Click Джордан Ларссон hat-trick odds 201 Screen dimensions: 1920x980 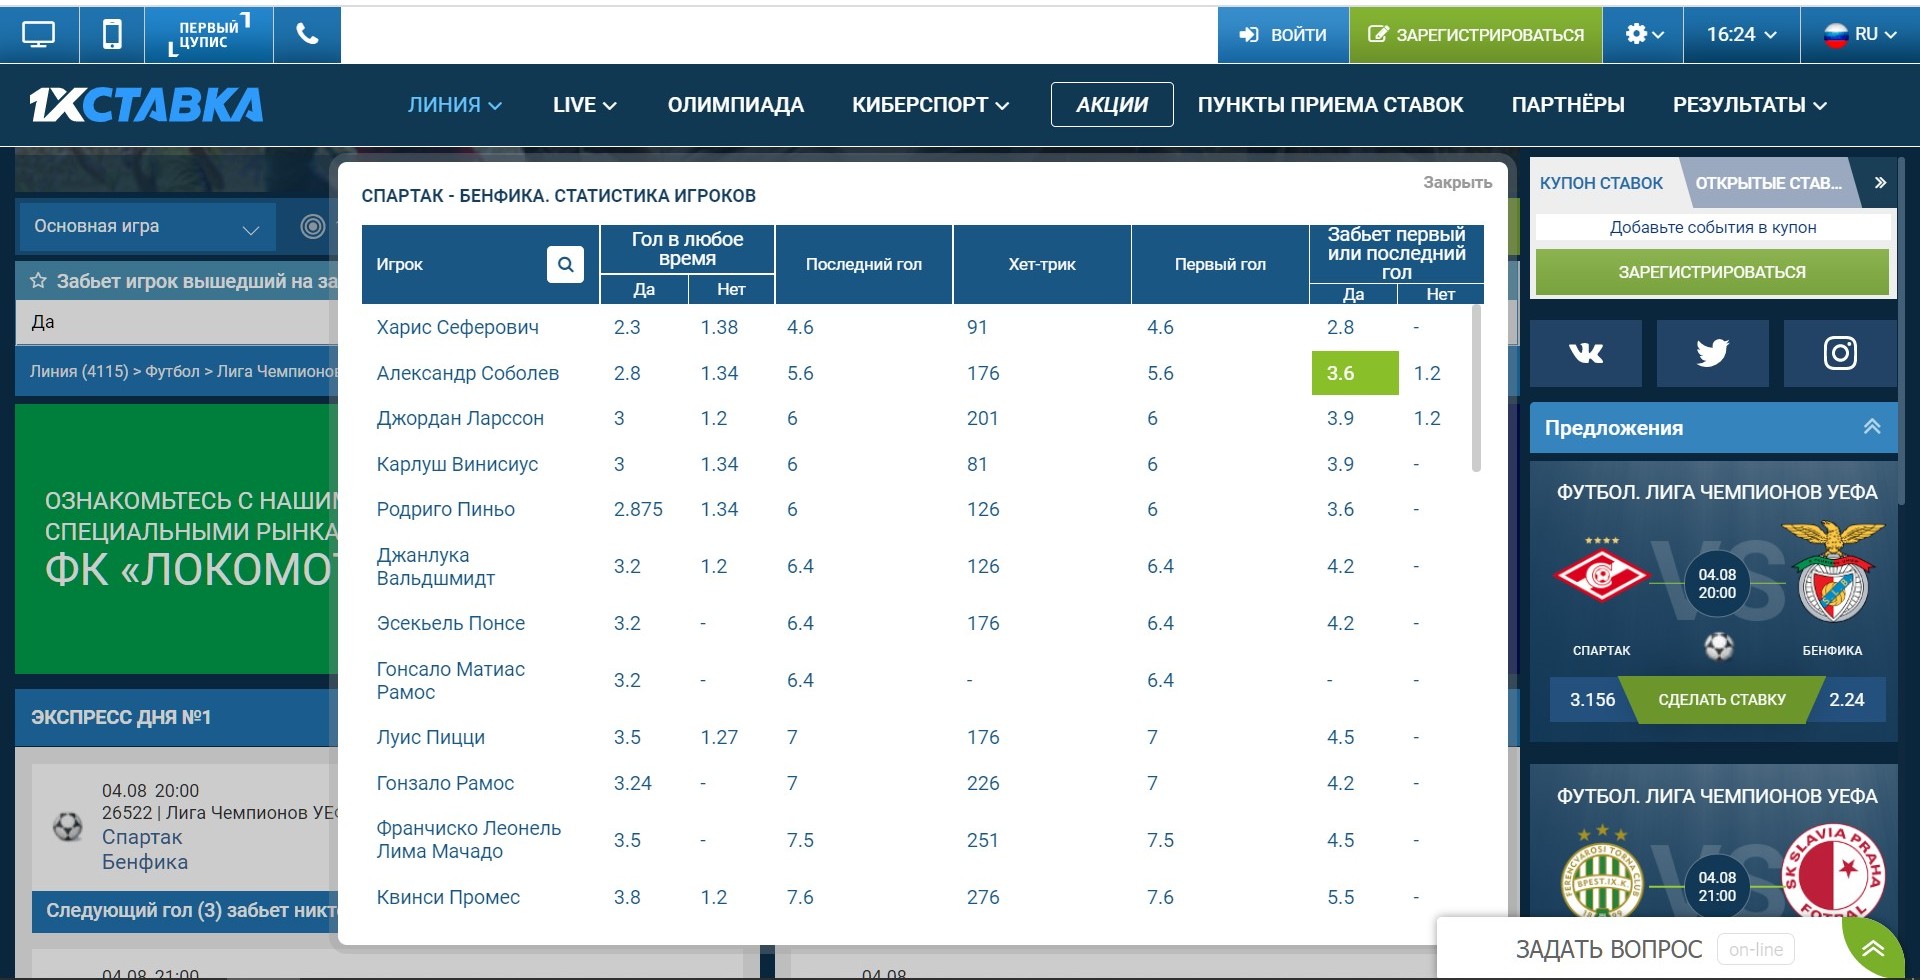click(983, 419)
